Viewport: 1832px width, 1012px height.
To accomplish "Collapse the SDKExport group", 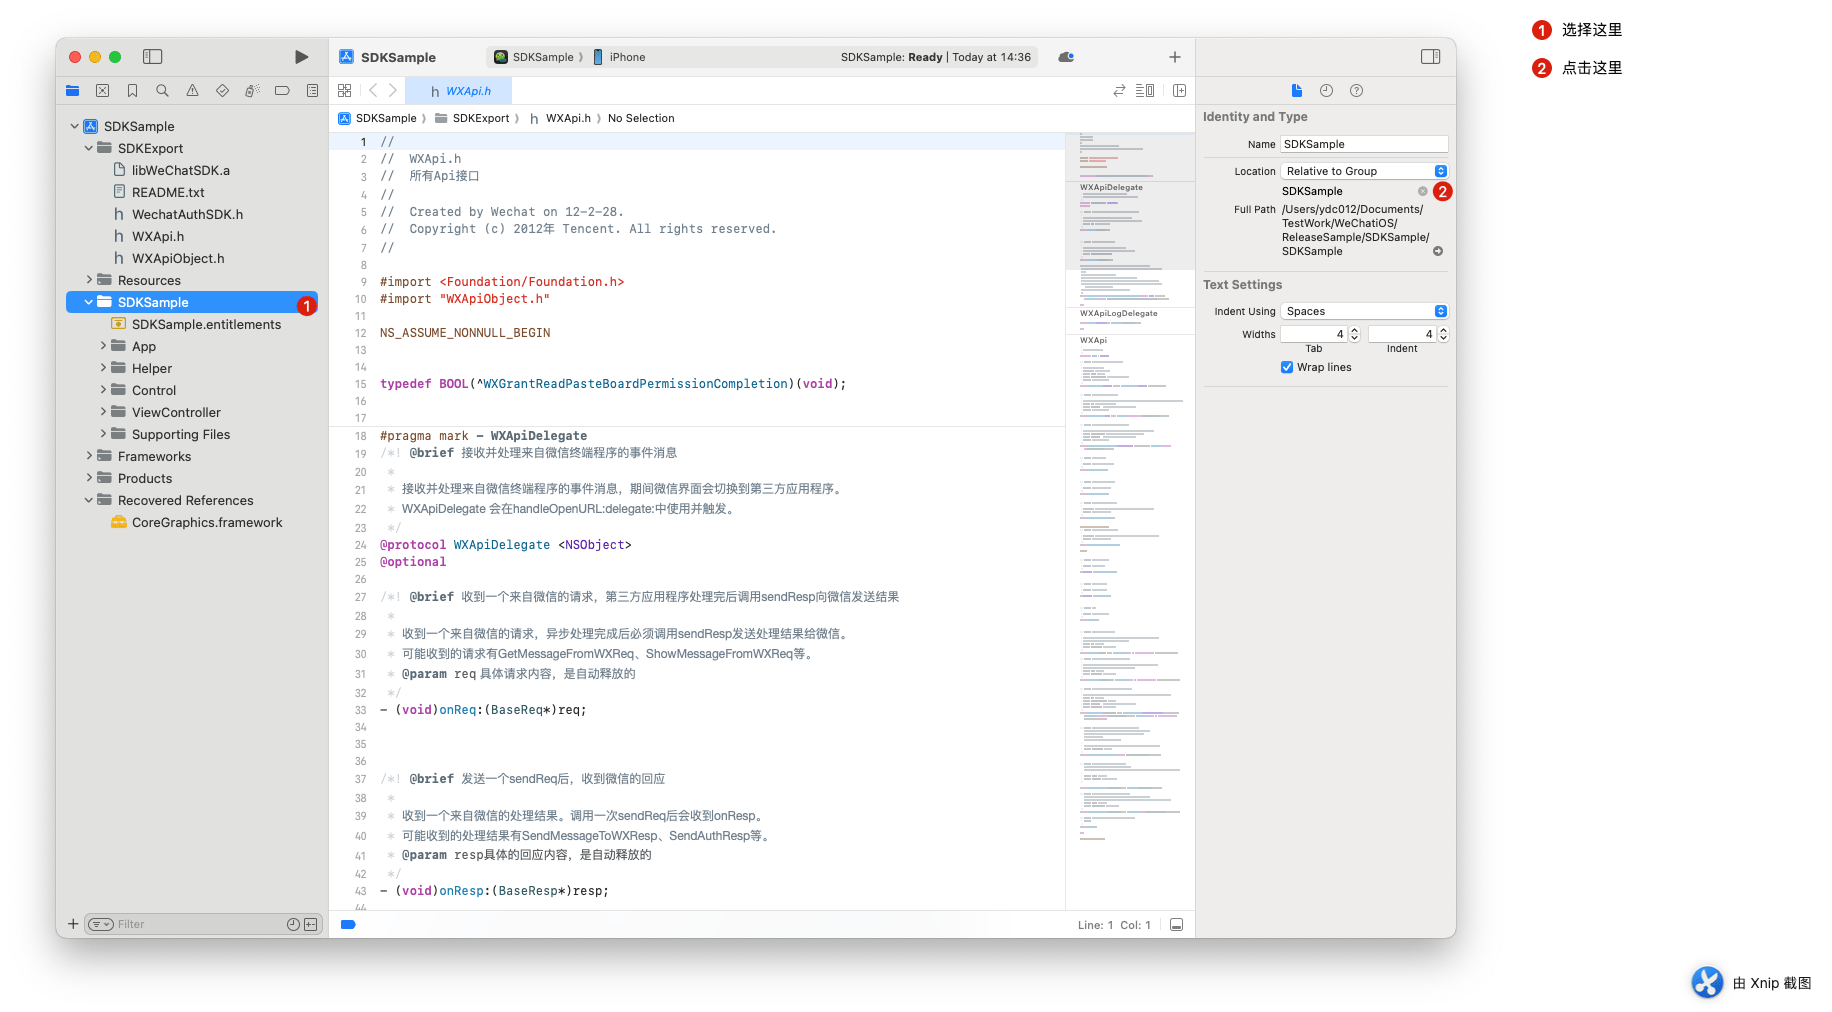I will 89,148.
